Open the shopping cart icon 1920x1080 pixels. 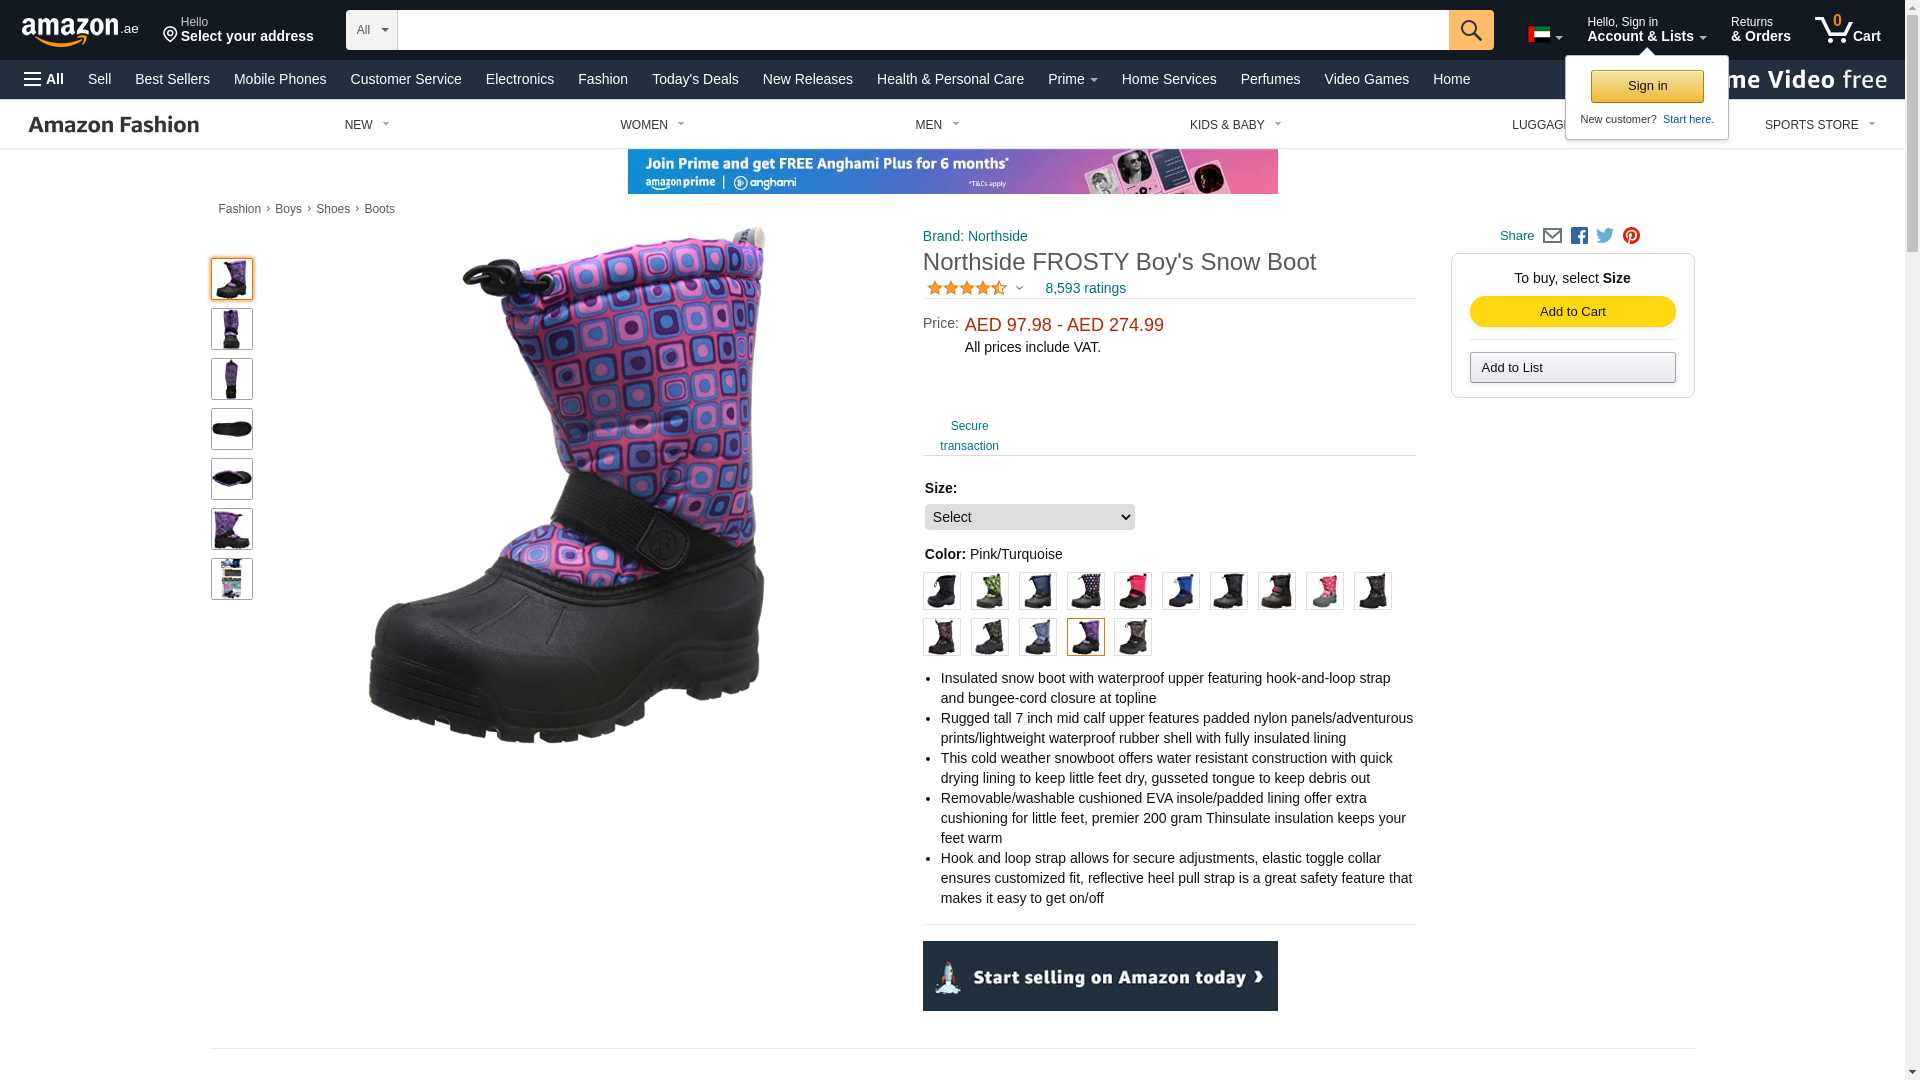point(1847,29)
